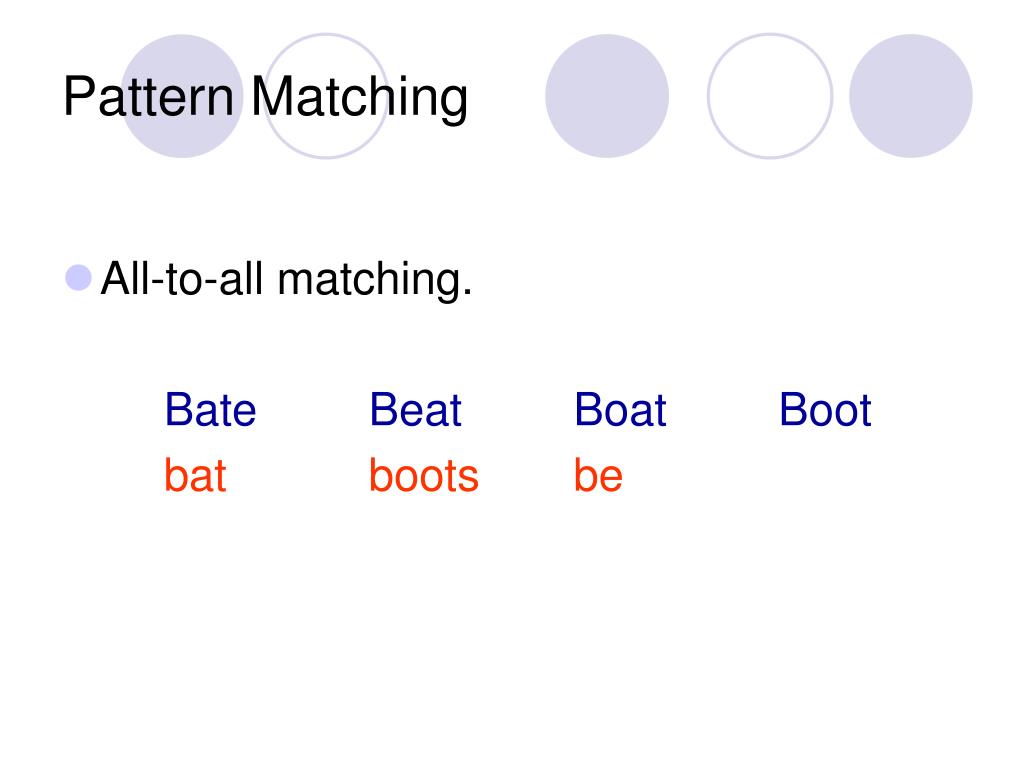1024x768 pixels.
Task: Click the empty outlined circle near right
Action: pos(770,96)
